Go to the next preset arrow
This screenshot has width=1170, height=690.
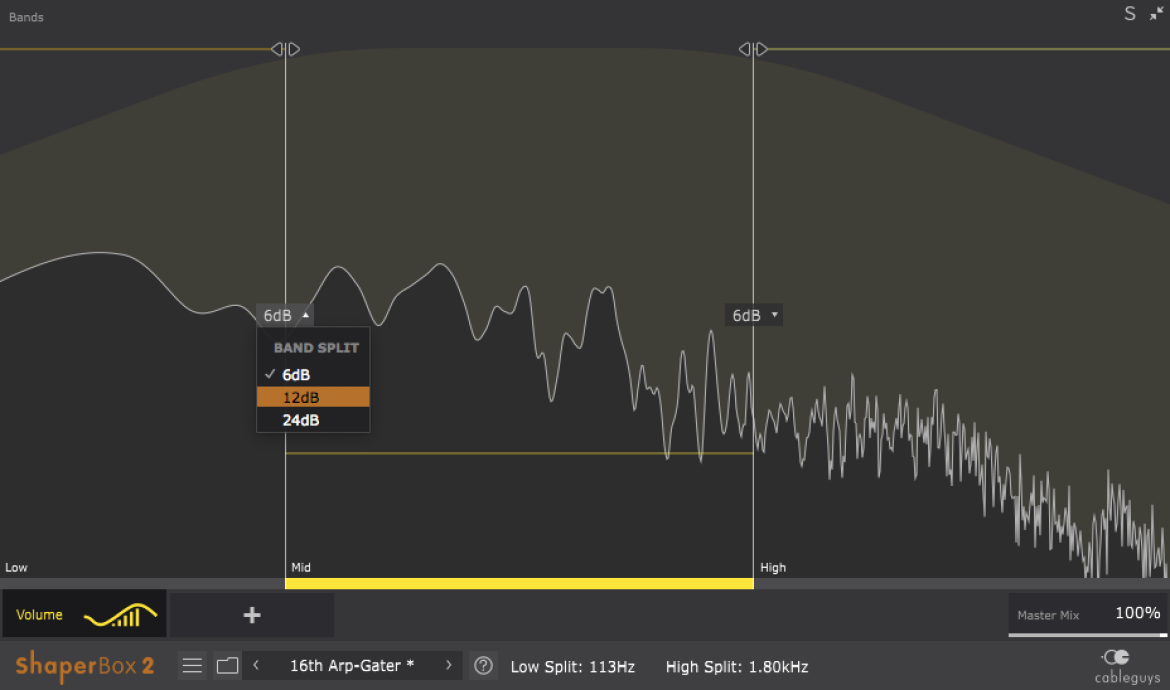448,665
